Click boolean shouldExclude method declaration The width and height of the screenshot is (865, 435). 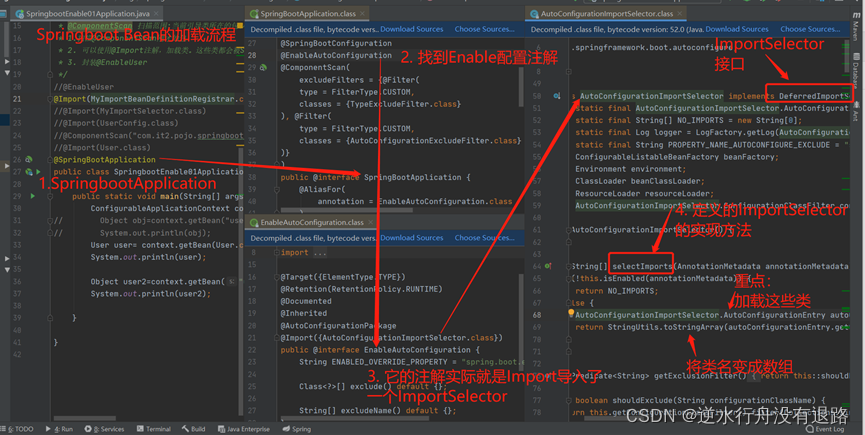tap(700, 400)
